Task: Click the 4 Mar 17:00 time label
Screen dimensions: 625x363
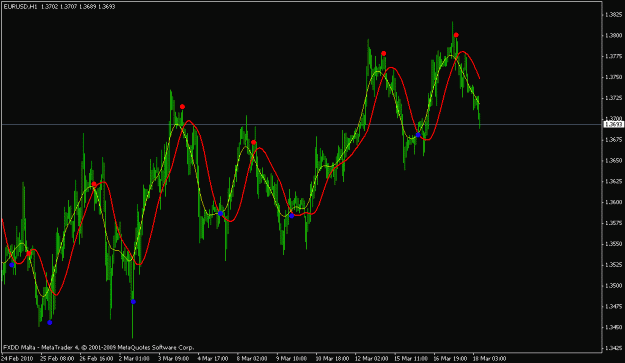Action: tap(213, 359)
